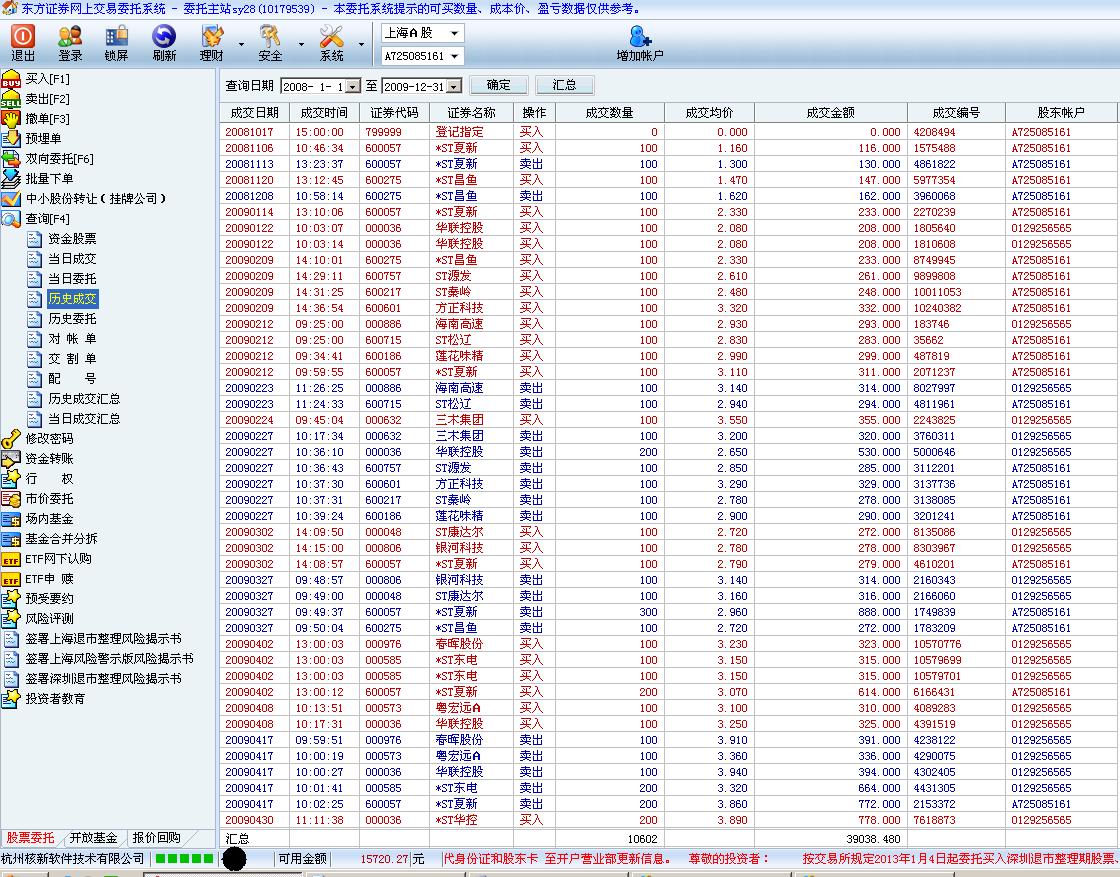Click the 基金合并分拆 icon
The height and width of the screenshot is (877, 1120).
click(x=11, y=538)
